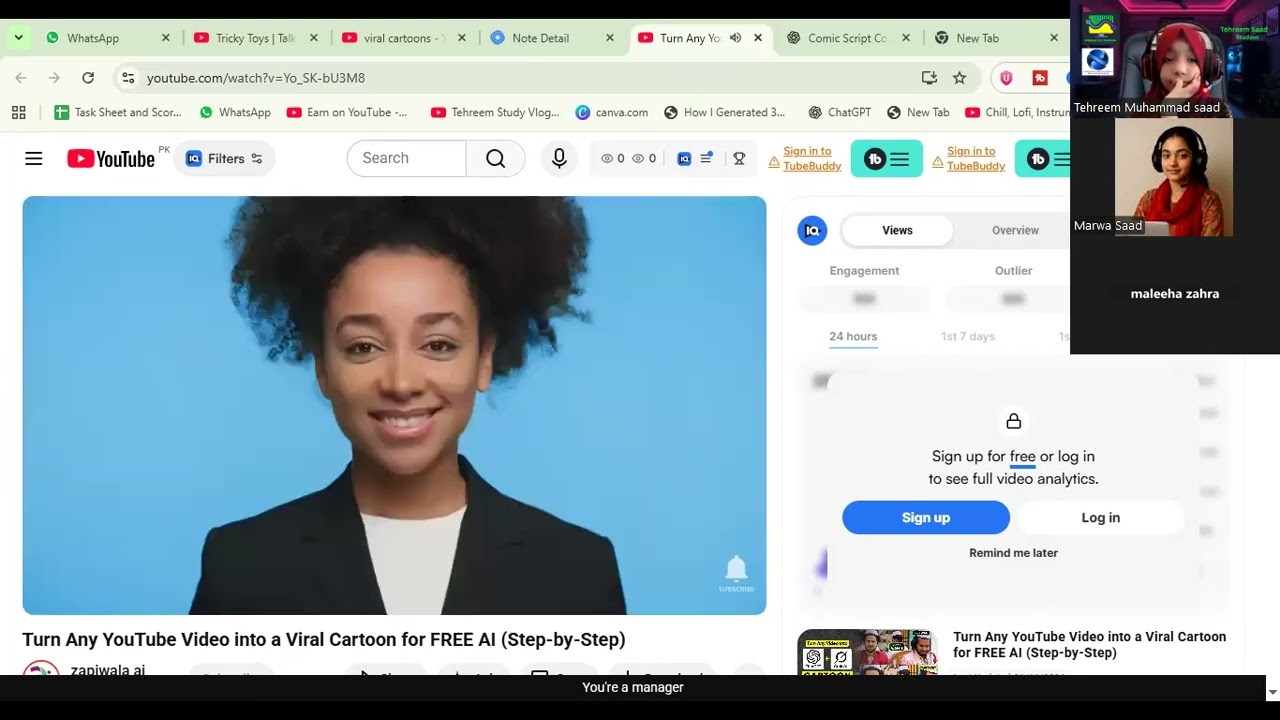Click the scrollbar down arrow
The height and width of the screenshot is (720, 1280).
click(1272, 691)
